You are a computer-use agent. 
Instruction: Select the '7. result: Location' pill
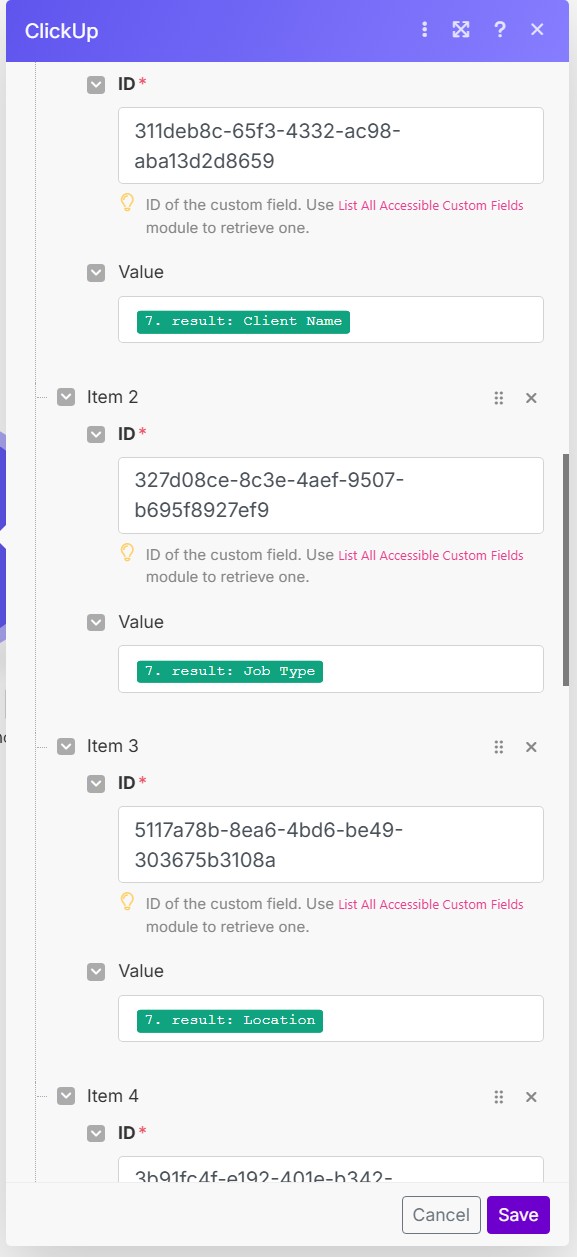click(230, 1020)
